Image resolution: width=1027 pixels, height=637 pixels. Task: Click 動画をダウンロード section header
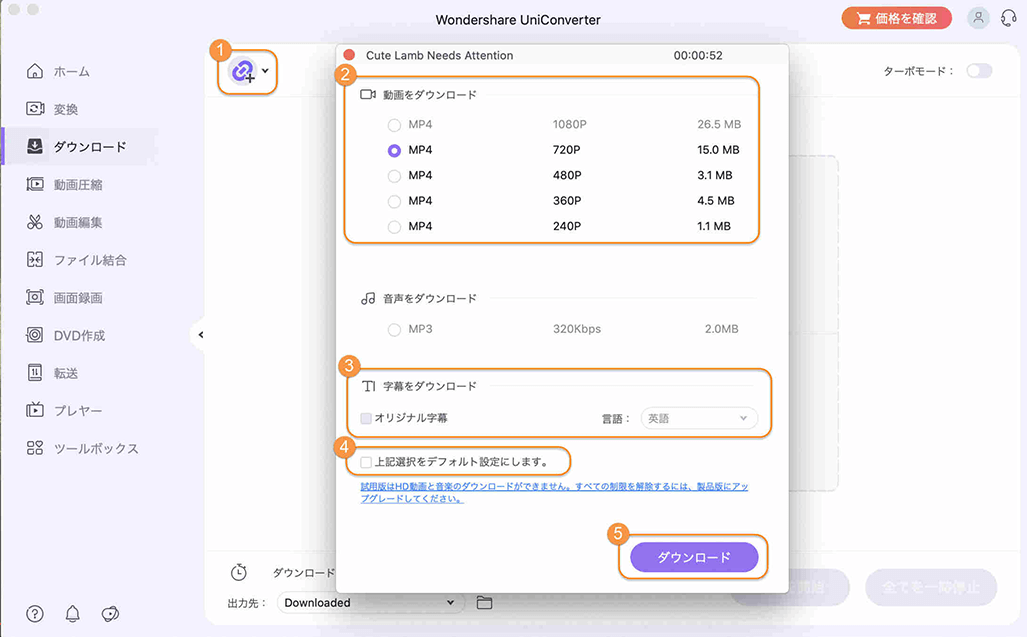point(430,95)
